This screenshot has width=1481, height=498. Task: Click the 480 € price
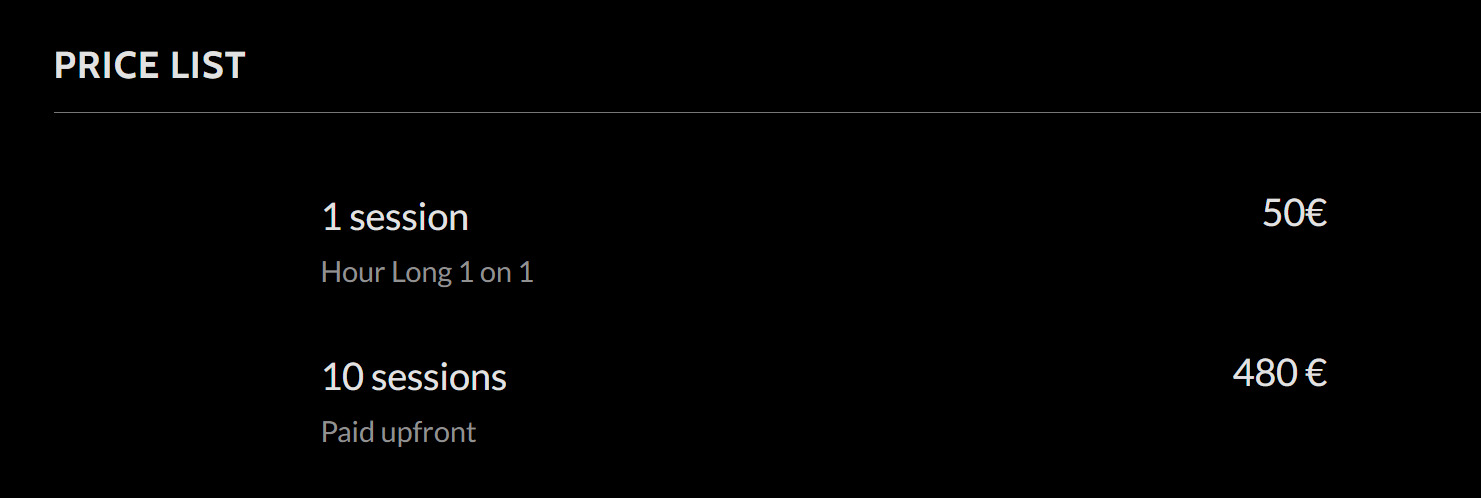click(1279, 373)
